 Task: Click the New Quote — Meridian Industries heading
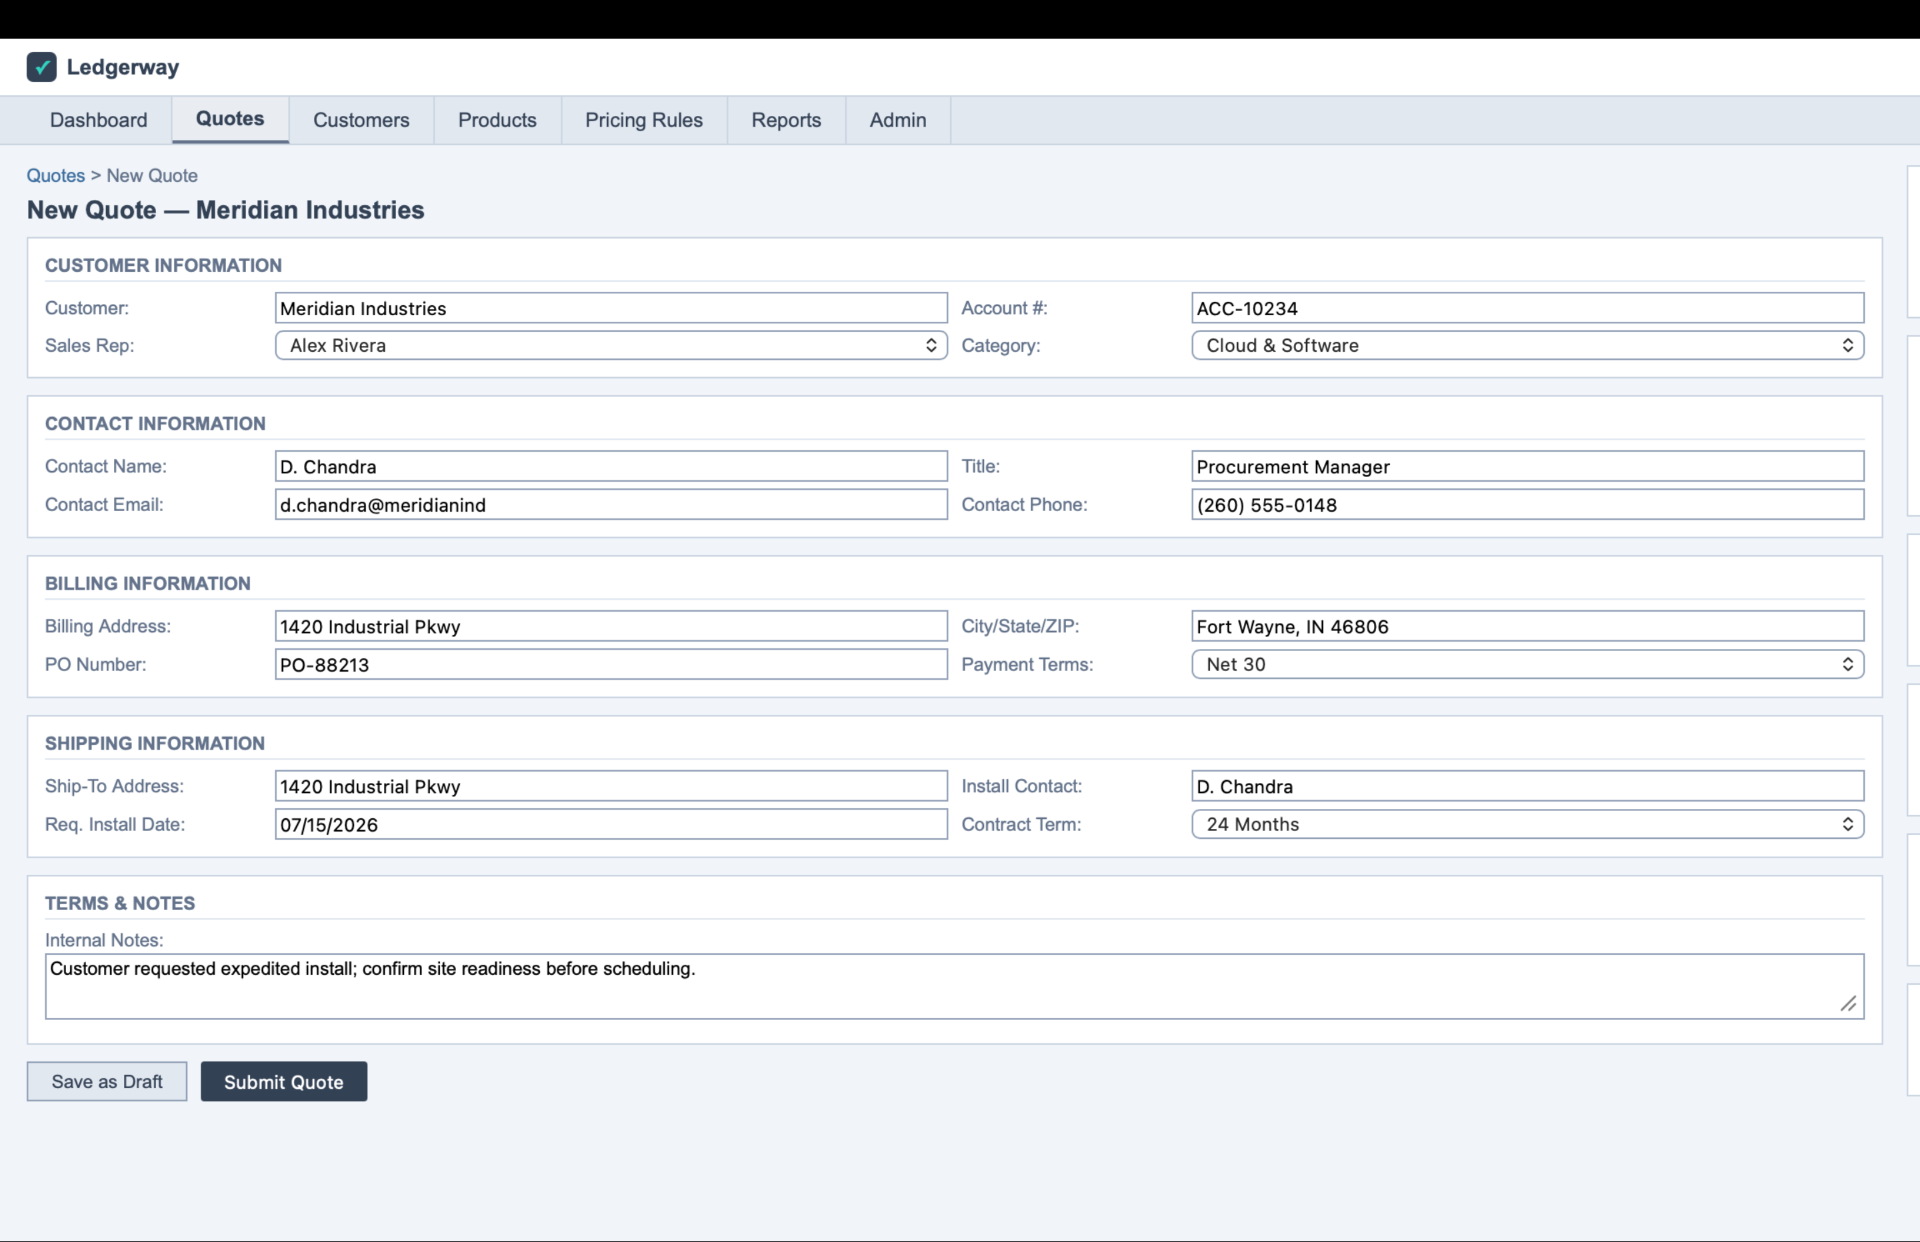click(x=226, y=210)
